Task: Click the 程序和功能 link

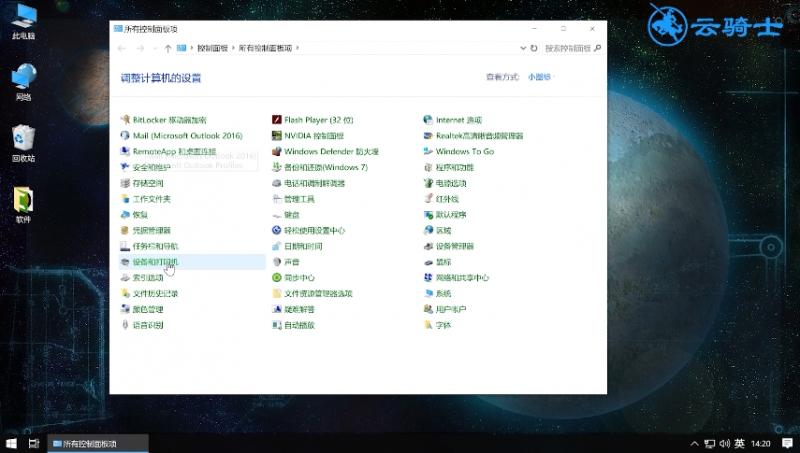Action: (x=455, y=167)
